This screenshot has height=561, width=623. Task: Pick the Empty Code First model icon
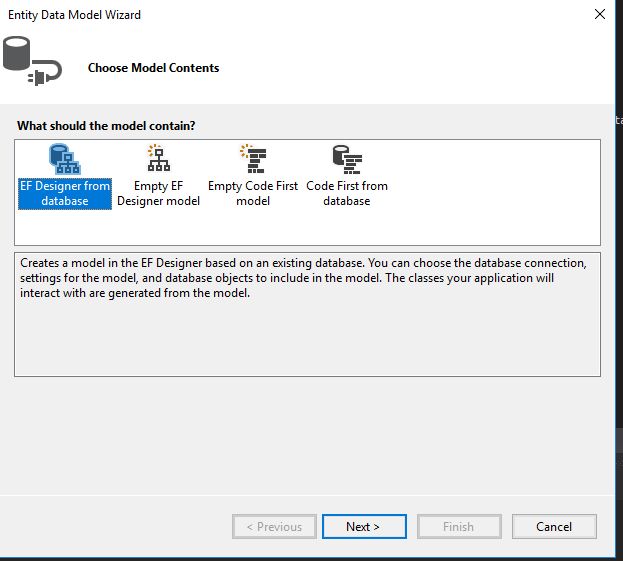coord(253,159)
